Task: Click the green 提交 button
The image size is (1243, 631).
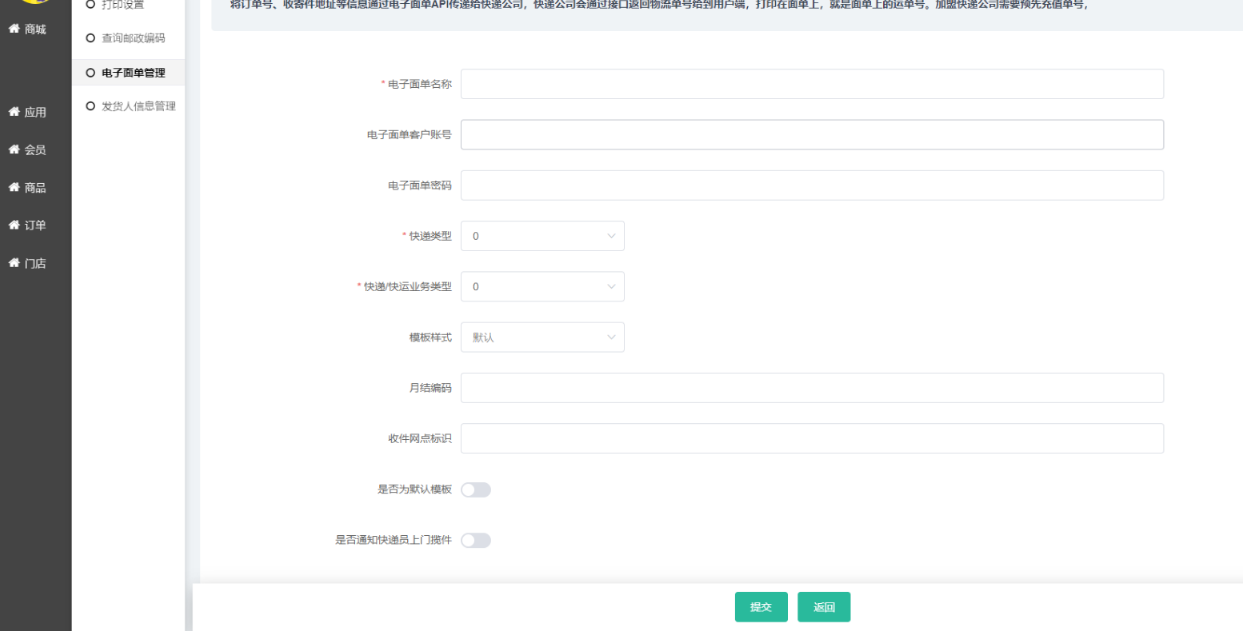Action: [761, 607]
